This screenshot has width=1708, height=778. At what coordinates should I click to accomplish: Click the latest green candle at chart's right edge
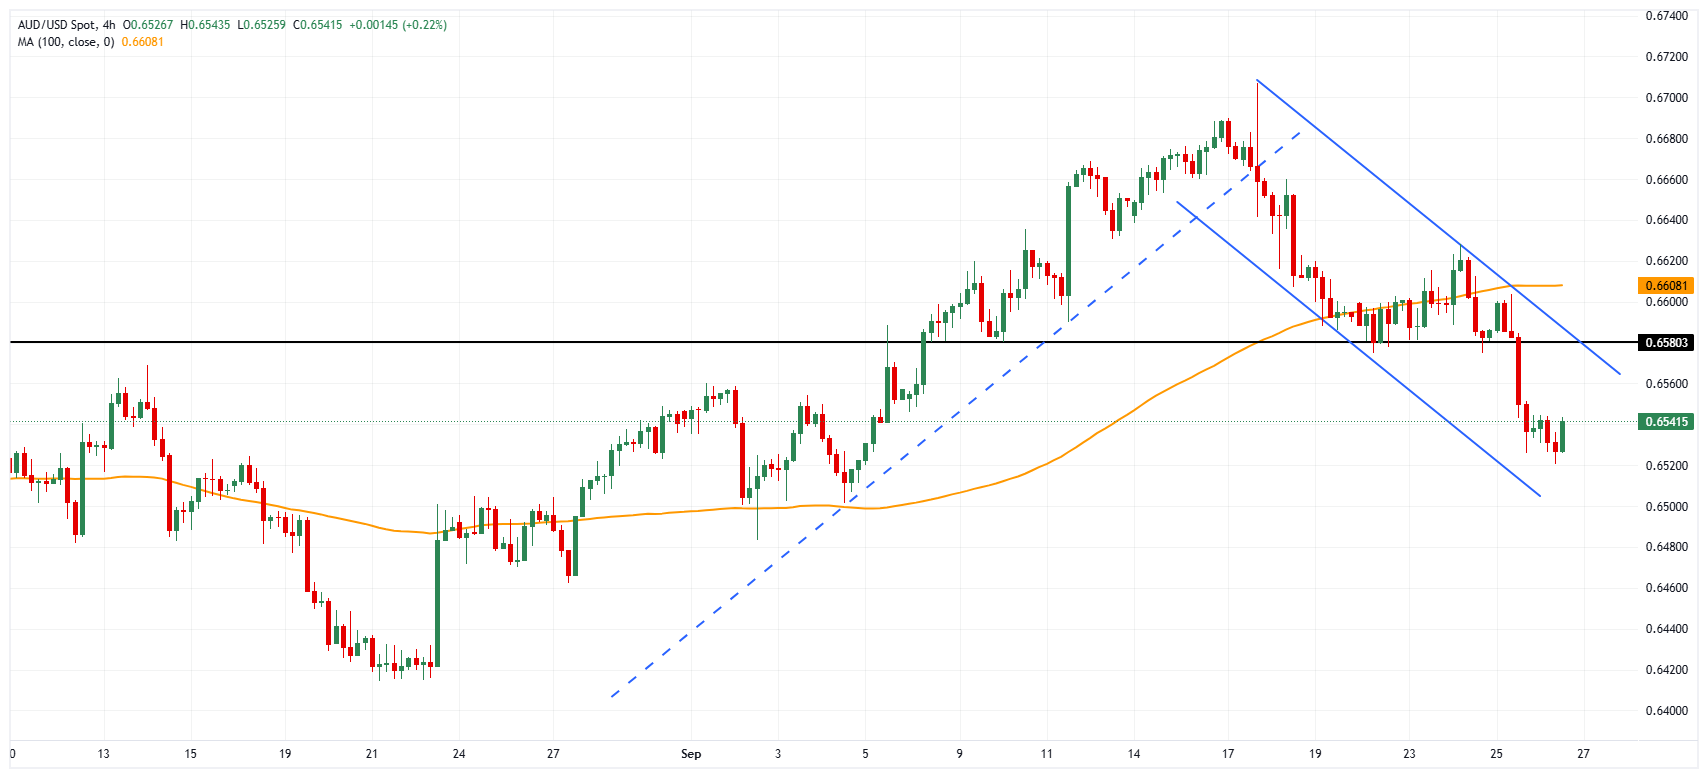(1562, 436)
